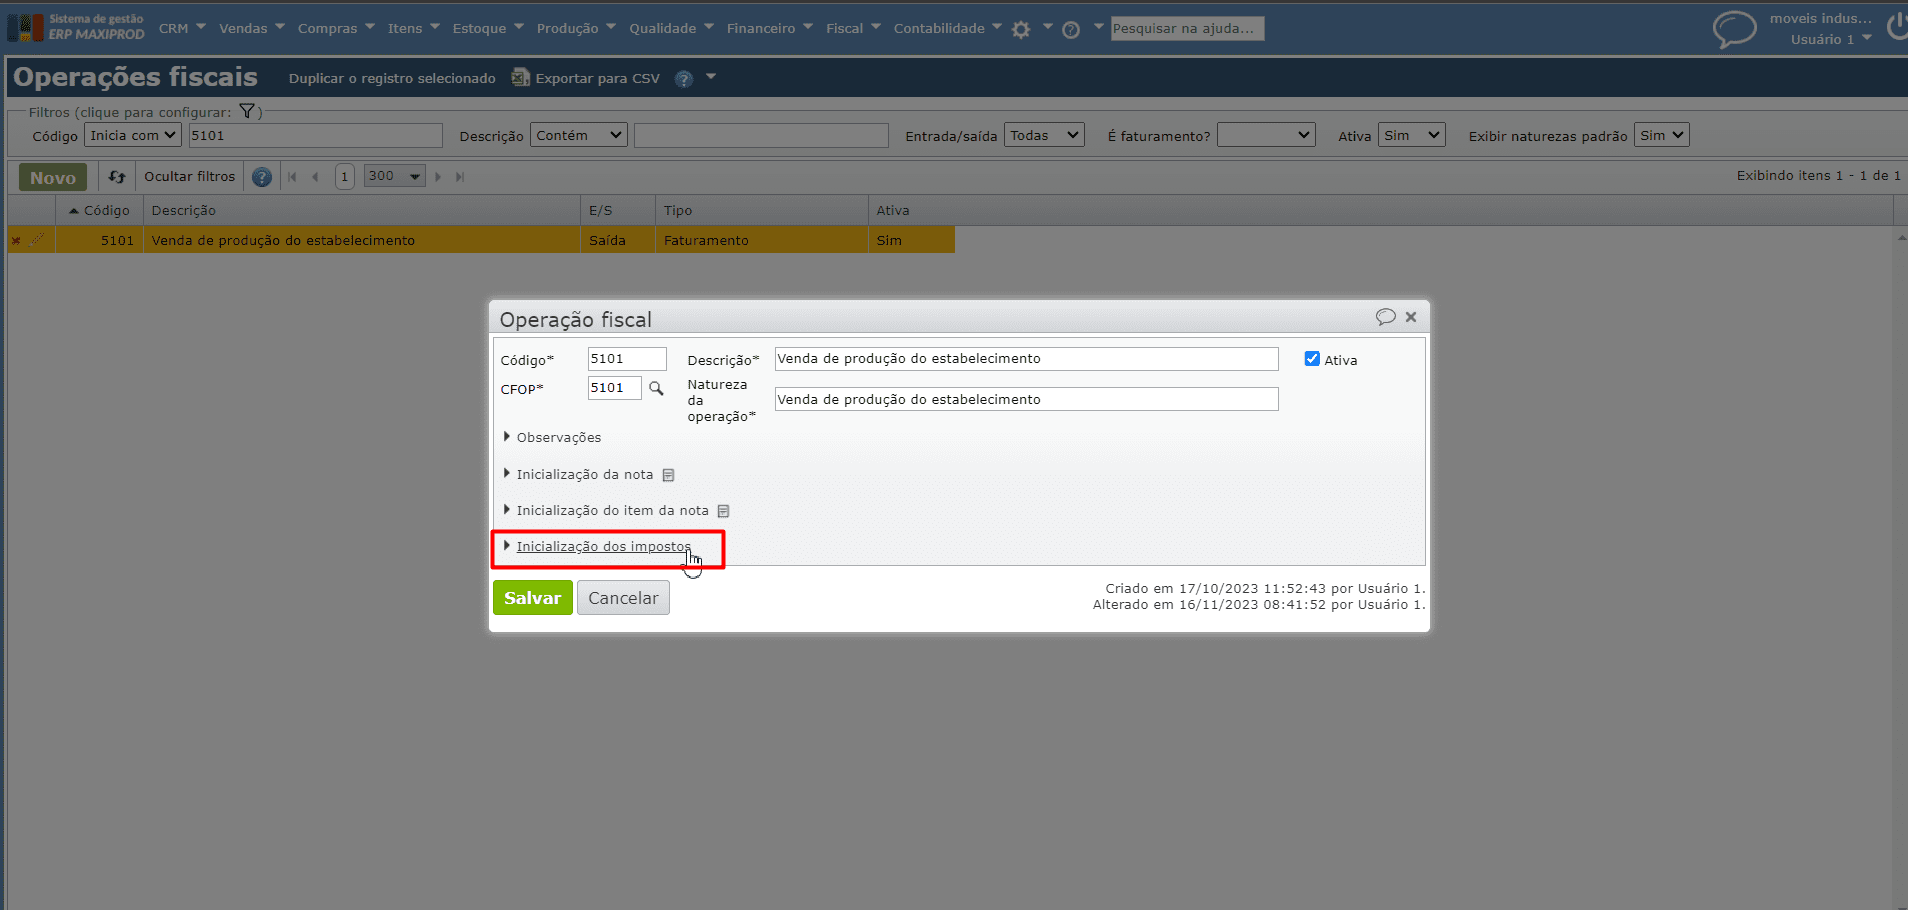Open the Ativa filter 'Sim' dropdown
The height and width of the screenshot is (910, 1908).
[x=1412, y=135]
